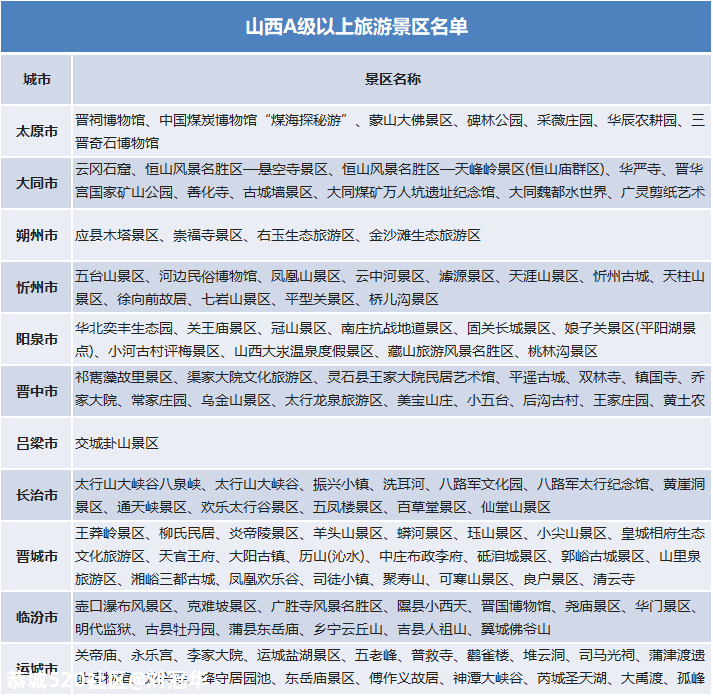Click the 临汾市 city cell
Viewport: 713px width, 696px height.
(36, 617)
